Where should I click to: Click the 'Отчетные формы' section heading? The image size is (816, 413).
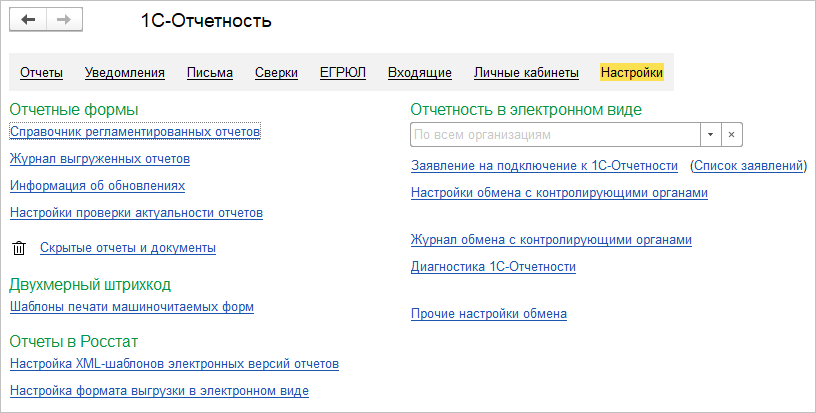click(x=74, y=110)
